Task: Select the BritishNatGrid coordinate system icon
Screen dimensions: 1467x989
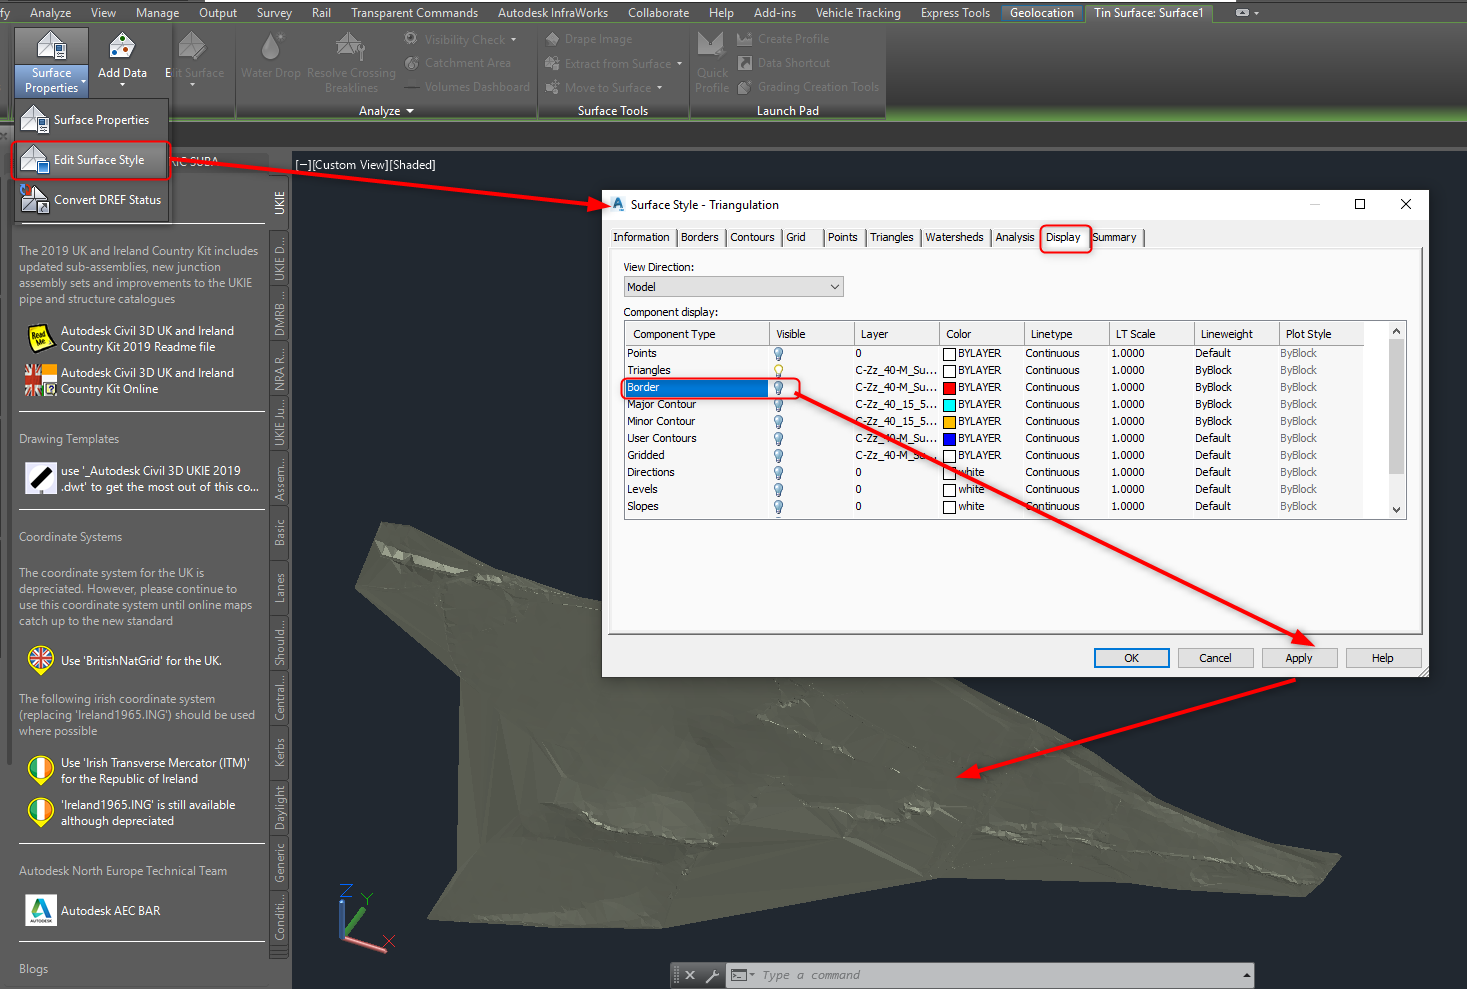Action: click(40, 660)
